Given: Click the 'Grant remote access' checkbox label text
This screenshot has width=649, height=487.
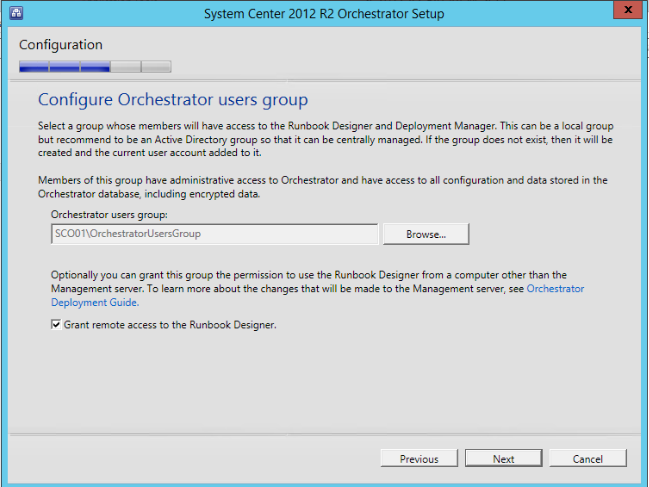Looking at the screenshot, I should click(170, 325).
